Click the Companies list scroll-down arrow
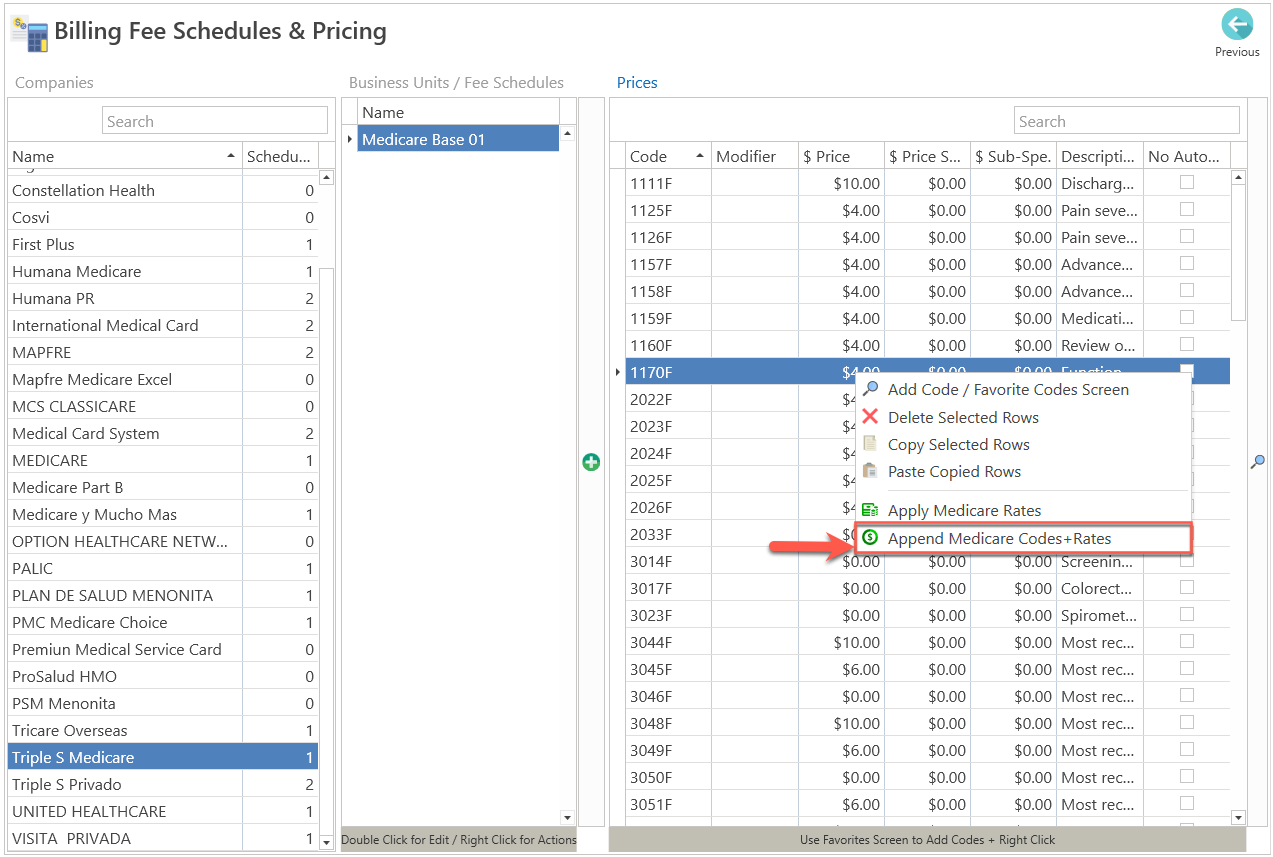Screen dimensions: 1273x857 pos(326,842)
